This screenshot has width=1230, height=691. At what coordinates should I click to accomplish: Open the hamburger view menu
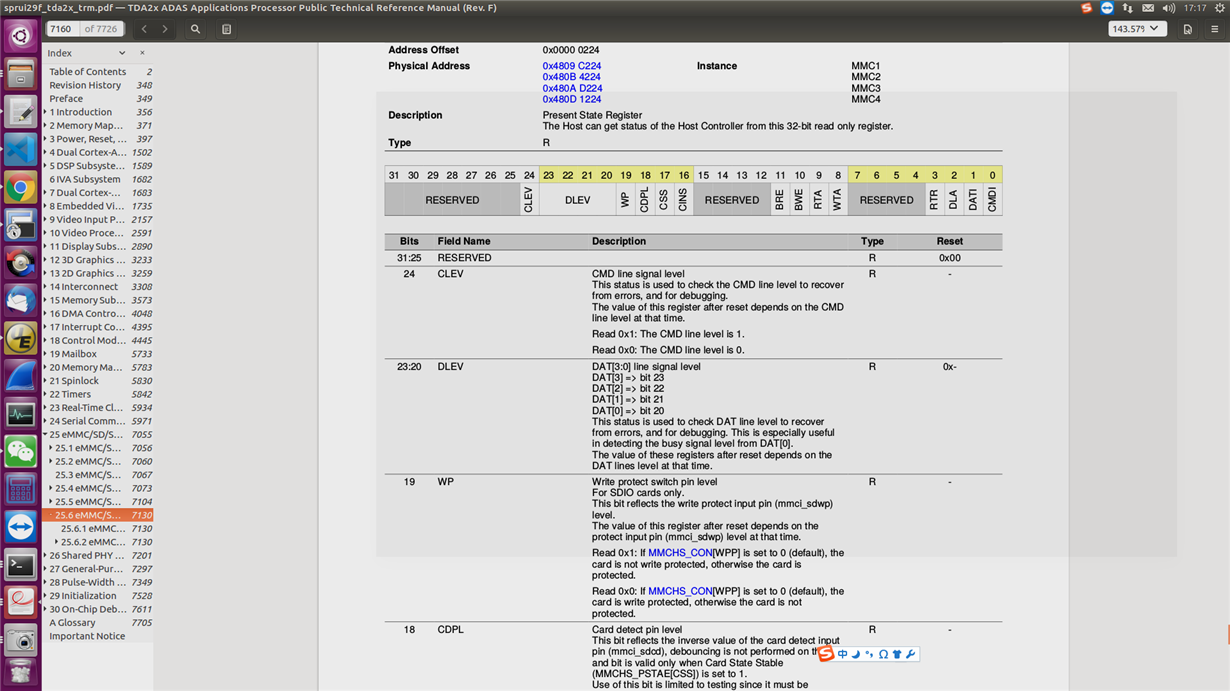click(1214, 29)
